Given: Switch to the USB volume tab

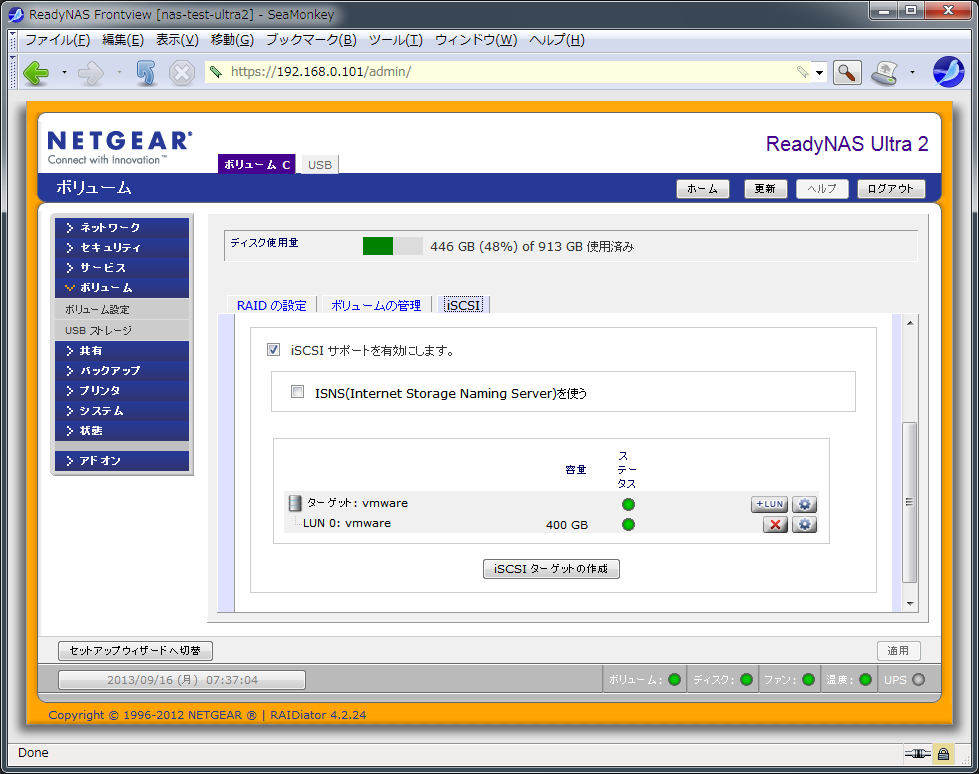Looking at the screenshot, I should point(320,165).
